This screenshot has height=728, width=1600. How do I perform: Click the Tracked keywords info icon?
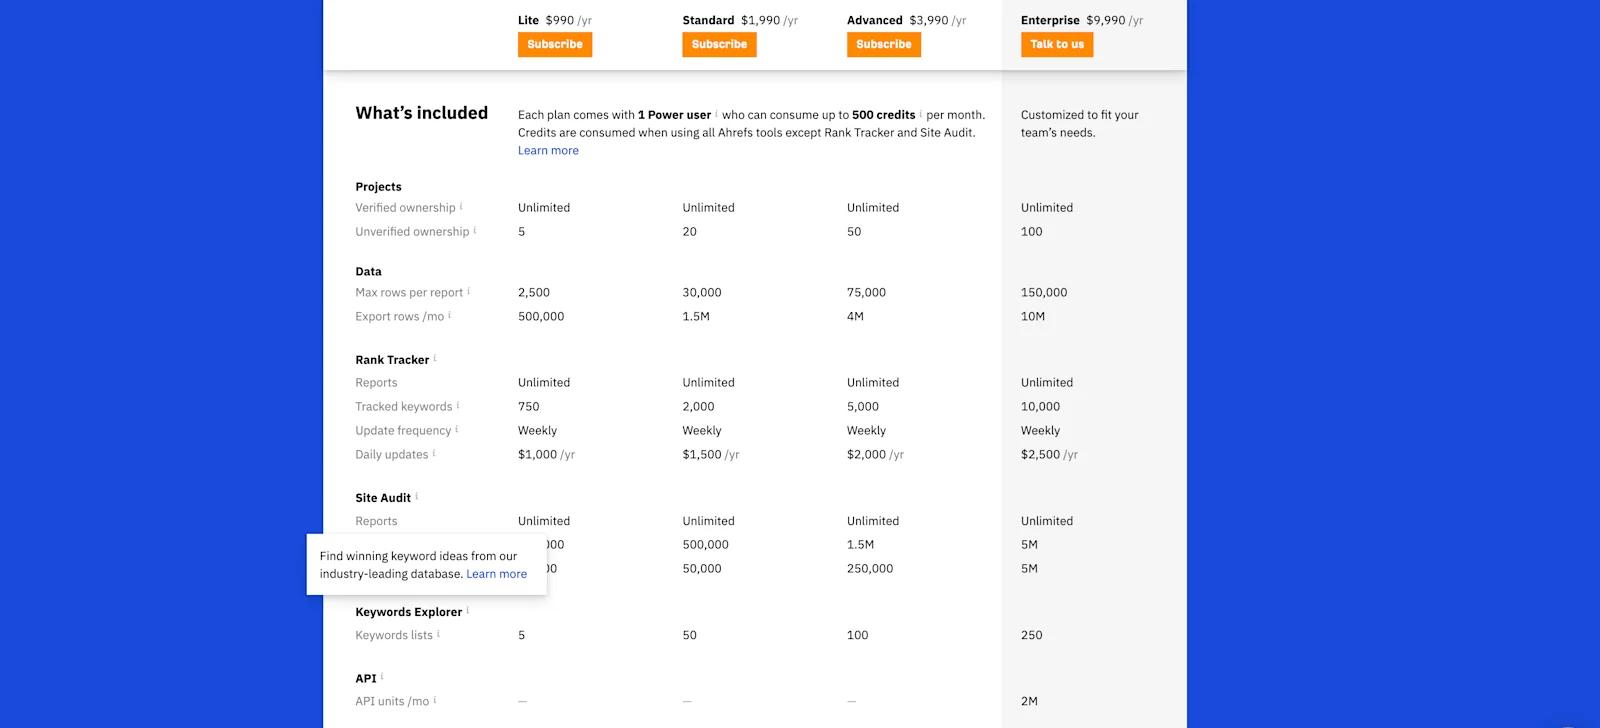(x=458, y=404)
